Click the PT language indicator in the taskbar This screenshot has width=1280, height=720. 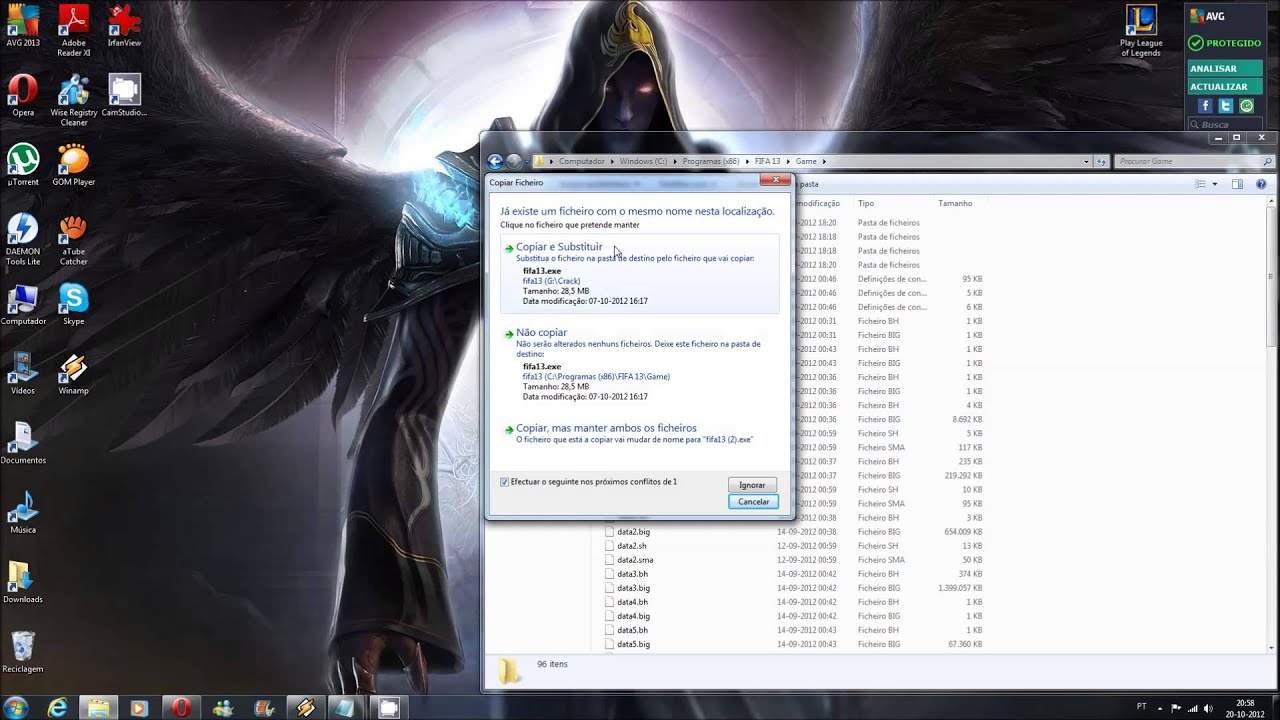1142,707
